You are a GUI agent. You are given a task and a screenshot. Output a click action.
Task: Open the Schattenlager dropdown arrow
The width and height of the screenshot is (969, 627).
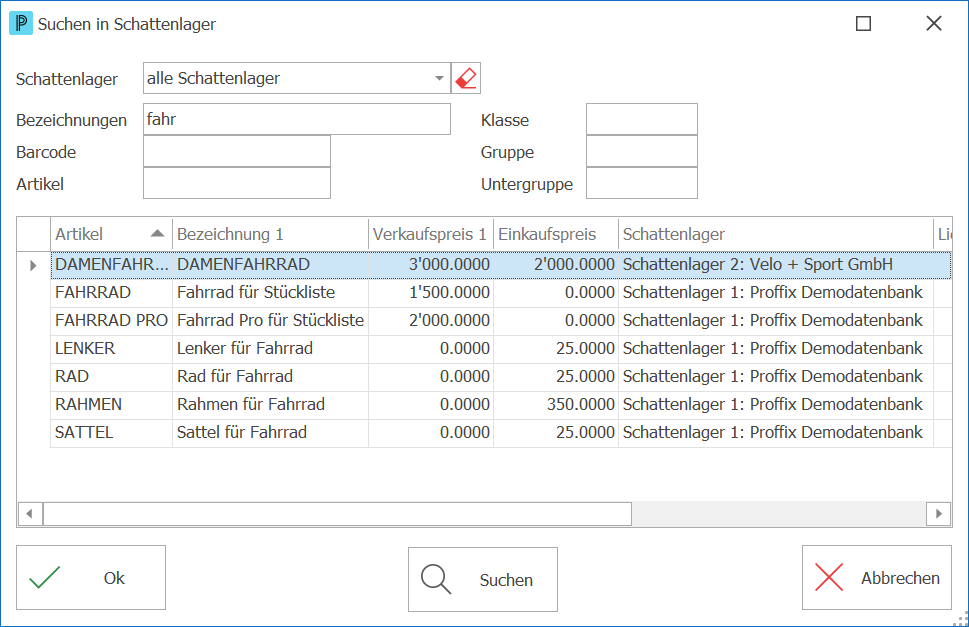[439, 78]
